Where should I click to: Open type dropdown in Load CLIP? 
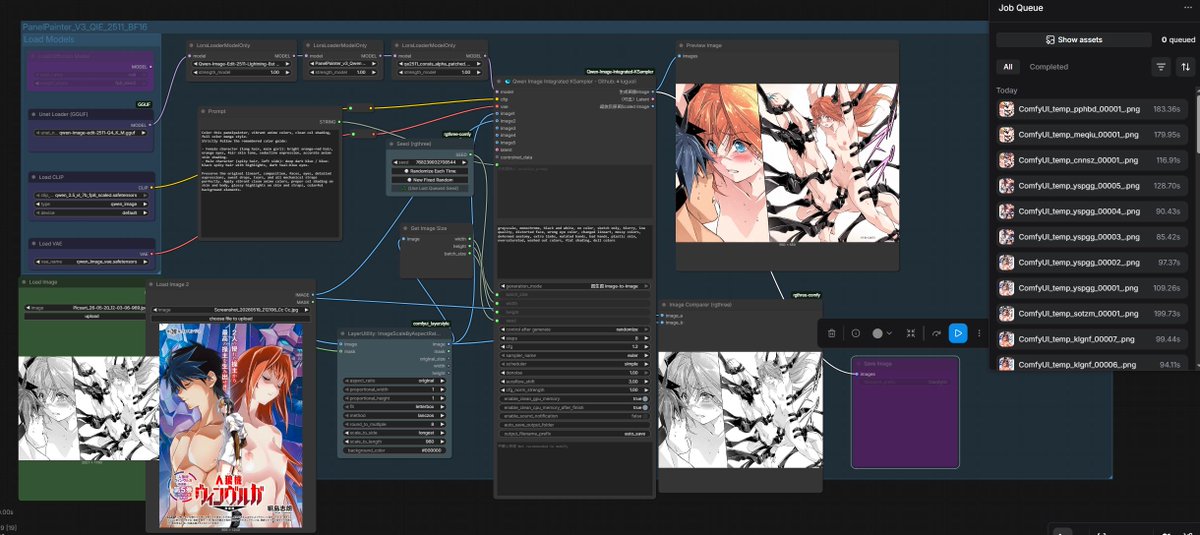[90, 203]
